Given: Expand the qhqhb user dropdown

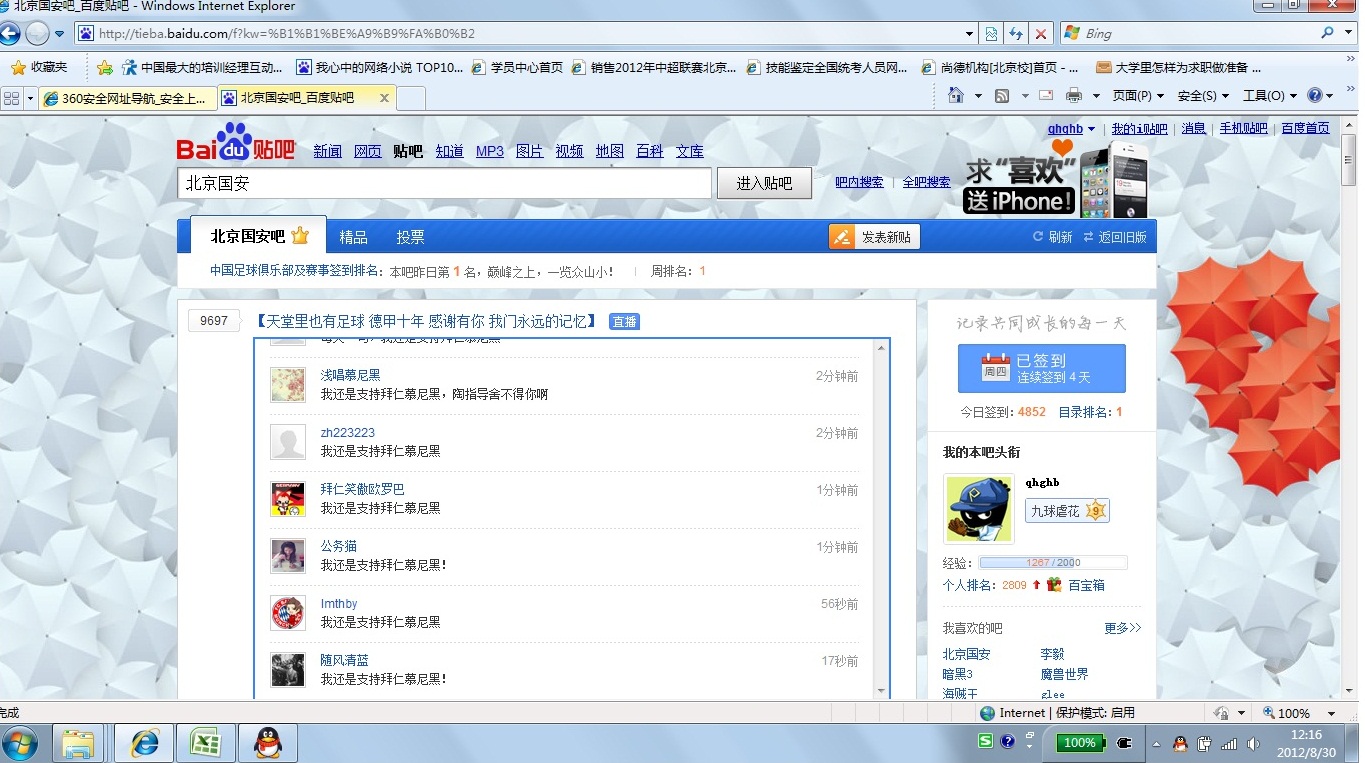Looking at the screenshot, I should point(1091,129).
